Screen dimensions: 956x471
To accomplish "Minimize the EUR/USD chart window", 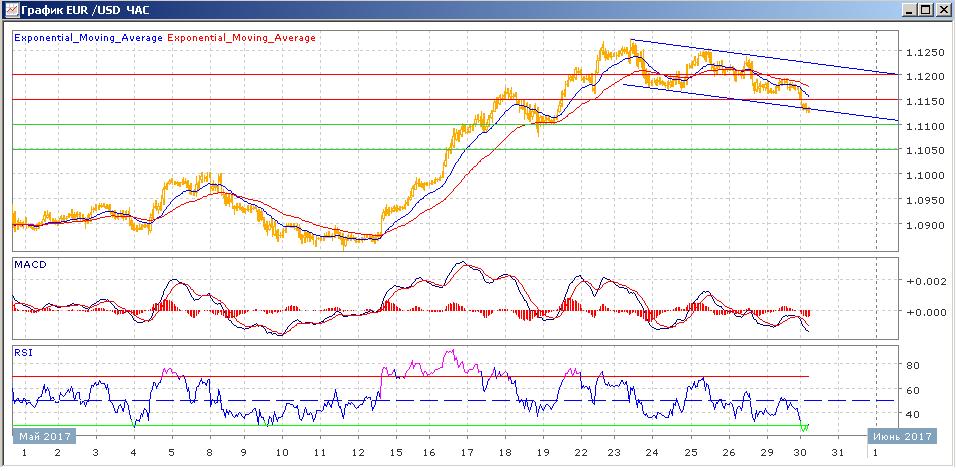I will pos(910,10).
